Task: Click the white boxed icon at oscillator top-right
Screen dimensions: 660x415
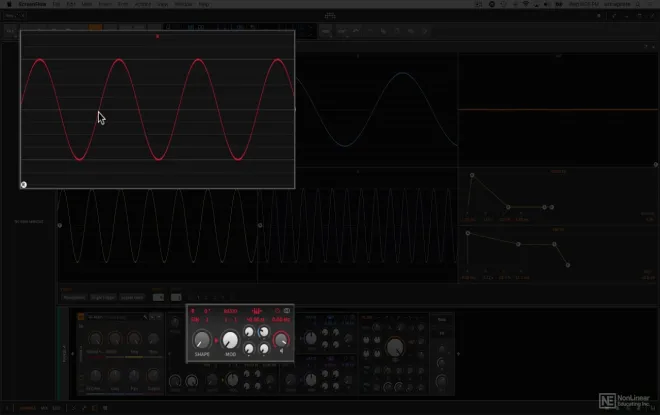Action: pyautogui.click(x=287, y=311)
